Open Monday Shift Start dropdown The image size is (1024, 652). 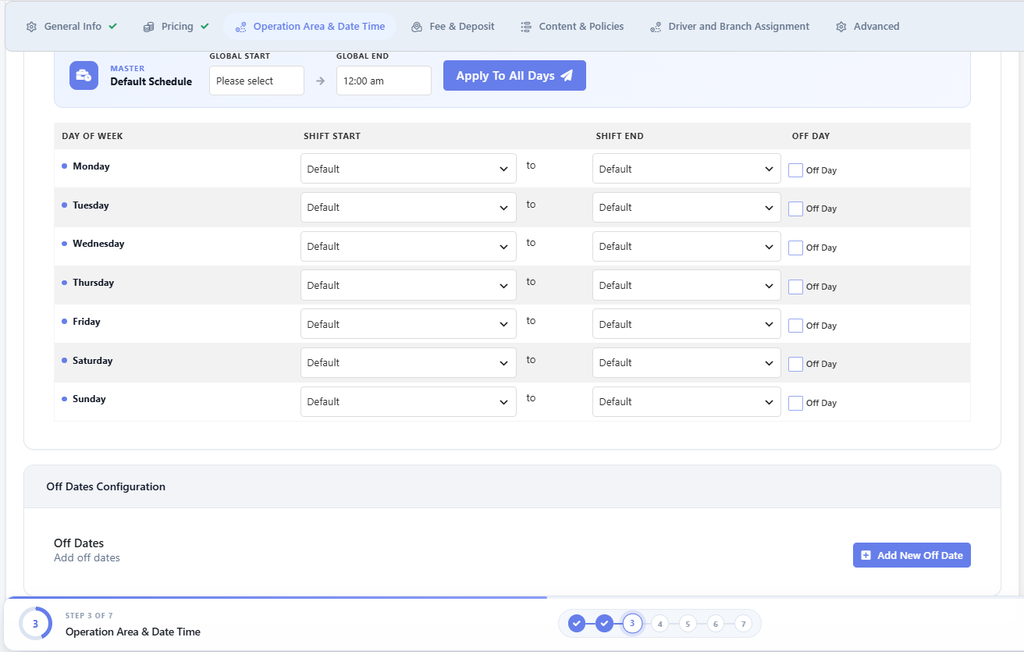(408, 169)
